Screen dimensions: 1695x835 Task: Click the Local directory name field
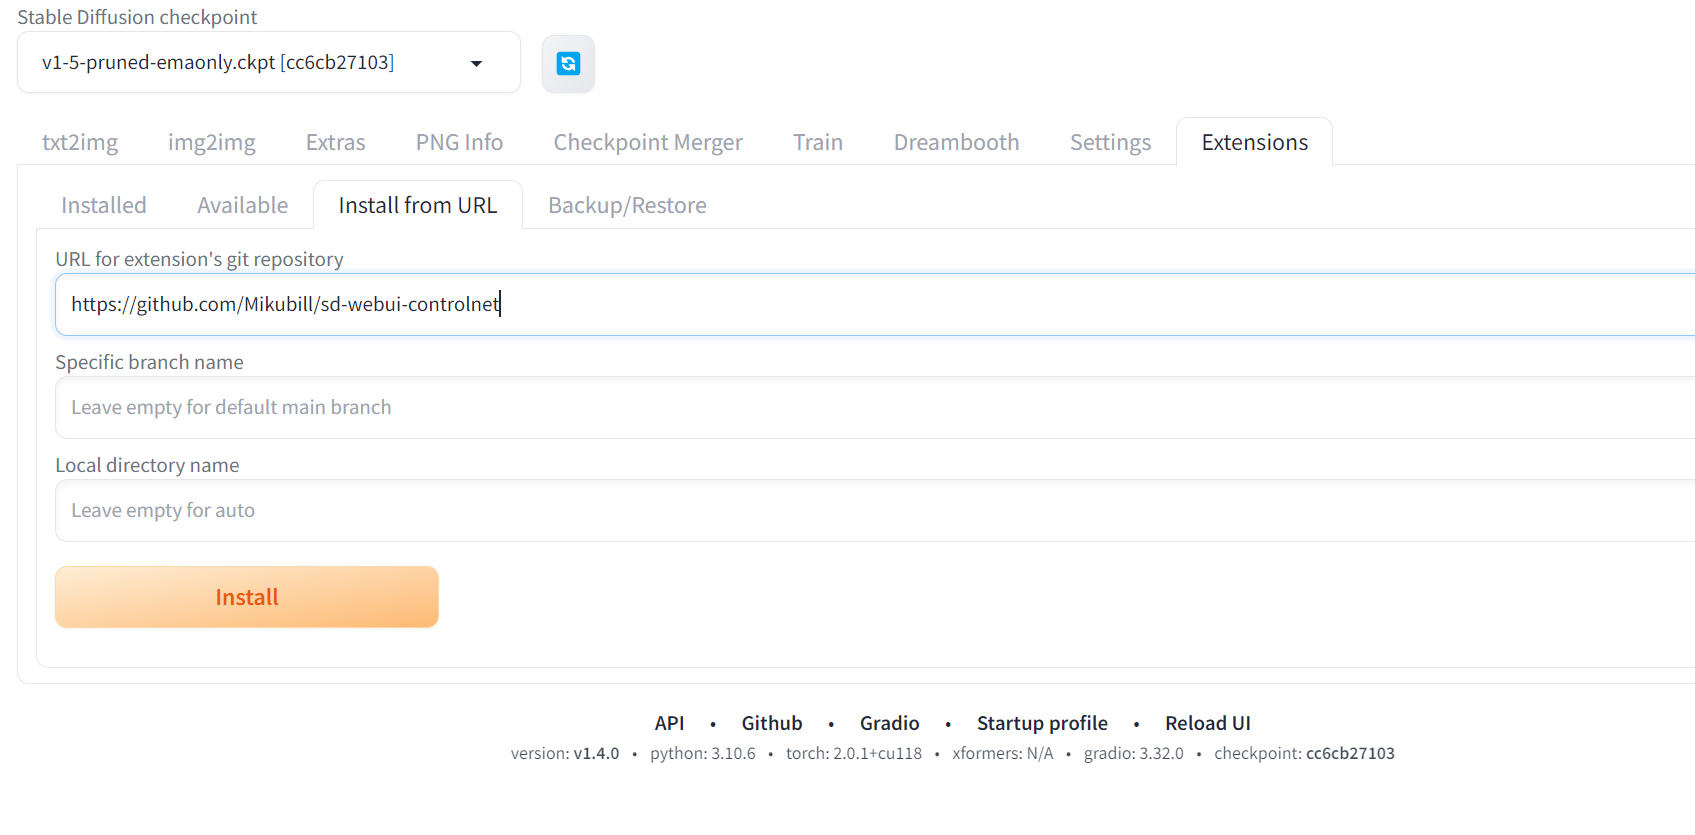(x=875, y=510)
